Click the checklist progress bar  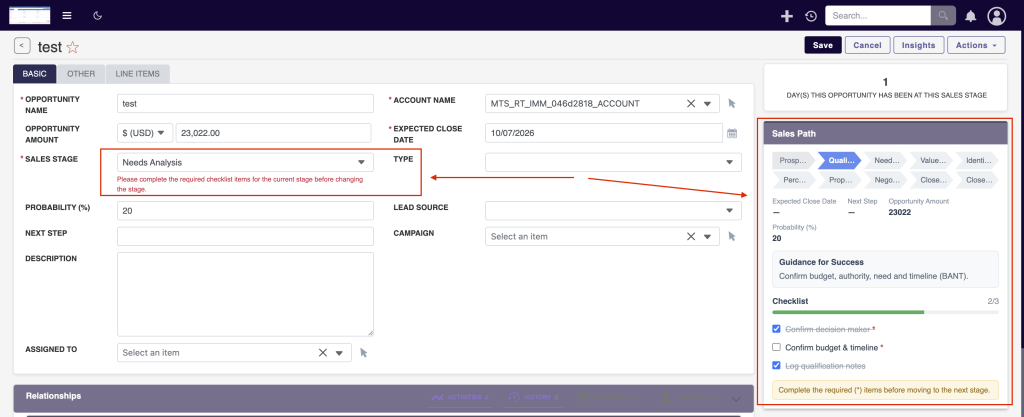coord(886,313)
